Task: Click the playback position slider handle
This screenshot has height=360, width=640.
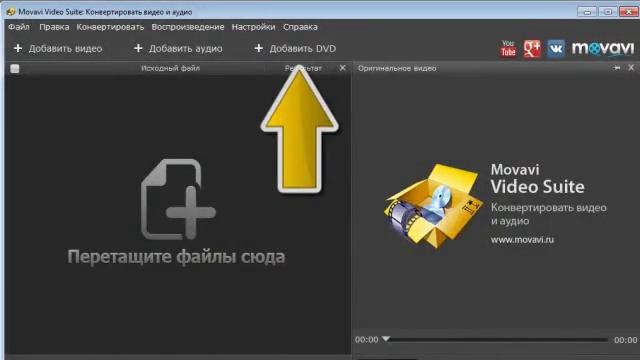Action: (x=386, y=339)
